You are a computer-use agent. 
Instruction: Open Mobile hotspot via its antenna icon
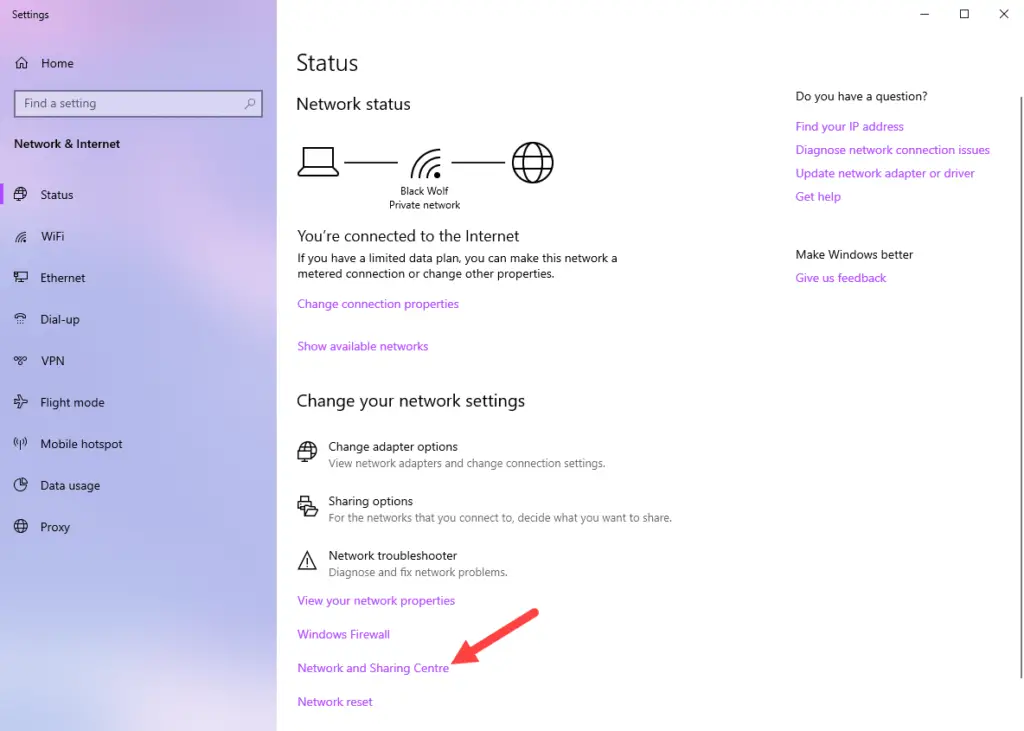pyautogui.click(x=22, y=444)
